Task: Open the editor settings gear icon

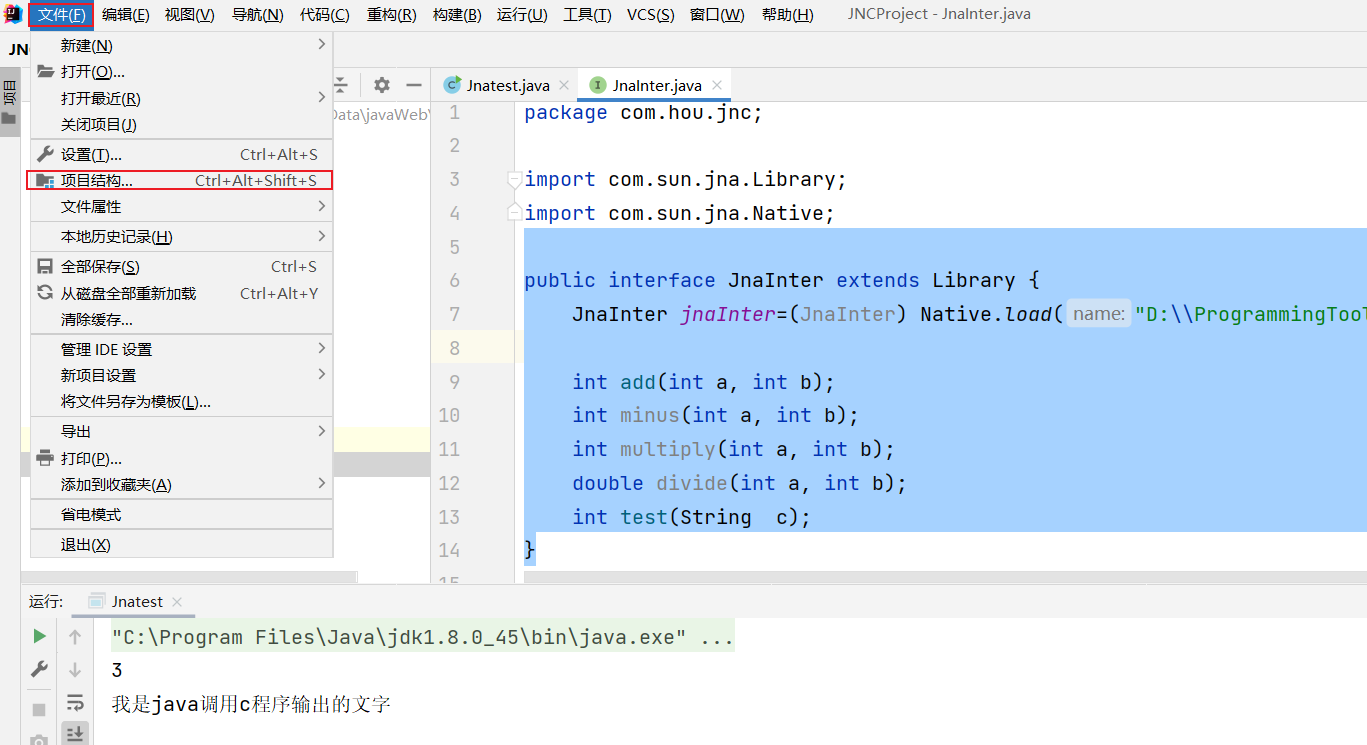Action: click(381, 85)
